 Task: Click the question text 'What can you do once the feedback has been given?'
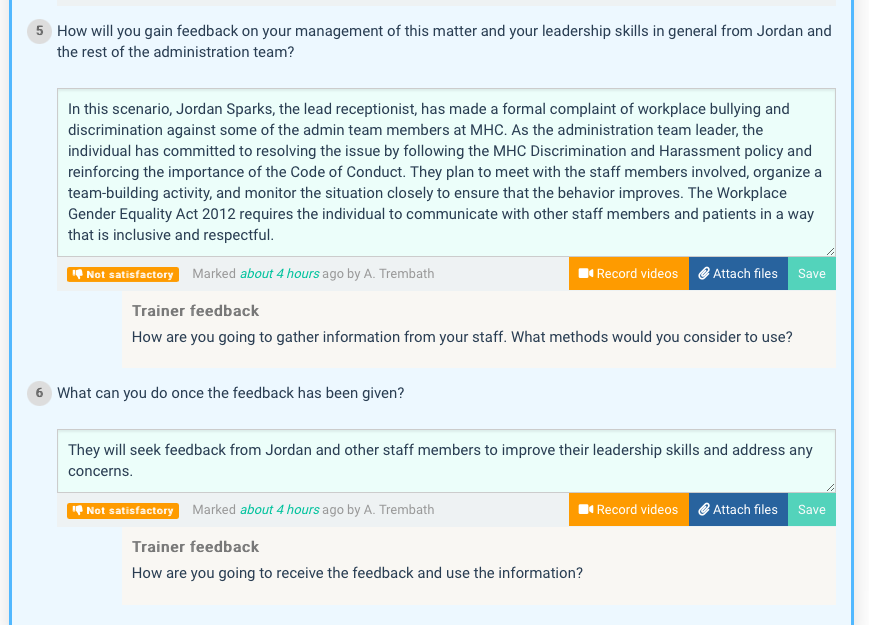click(x=231, y=393)
